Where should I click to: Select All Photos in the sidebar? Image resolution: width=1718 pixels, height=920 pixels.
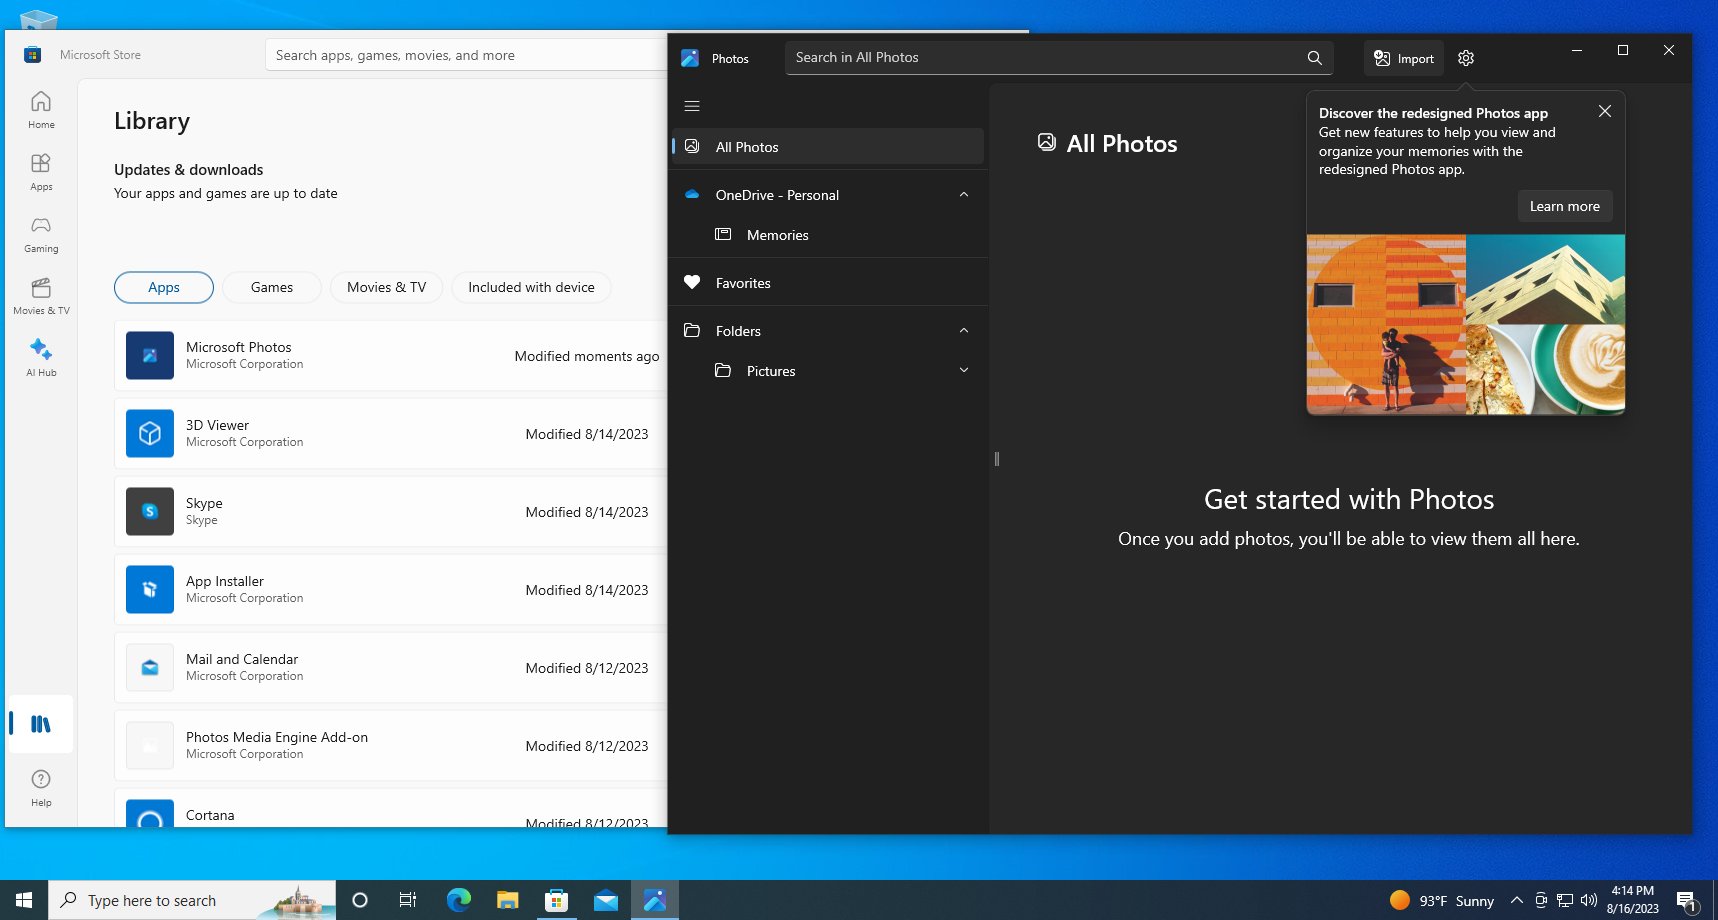(745, 146)
